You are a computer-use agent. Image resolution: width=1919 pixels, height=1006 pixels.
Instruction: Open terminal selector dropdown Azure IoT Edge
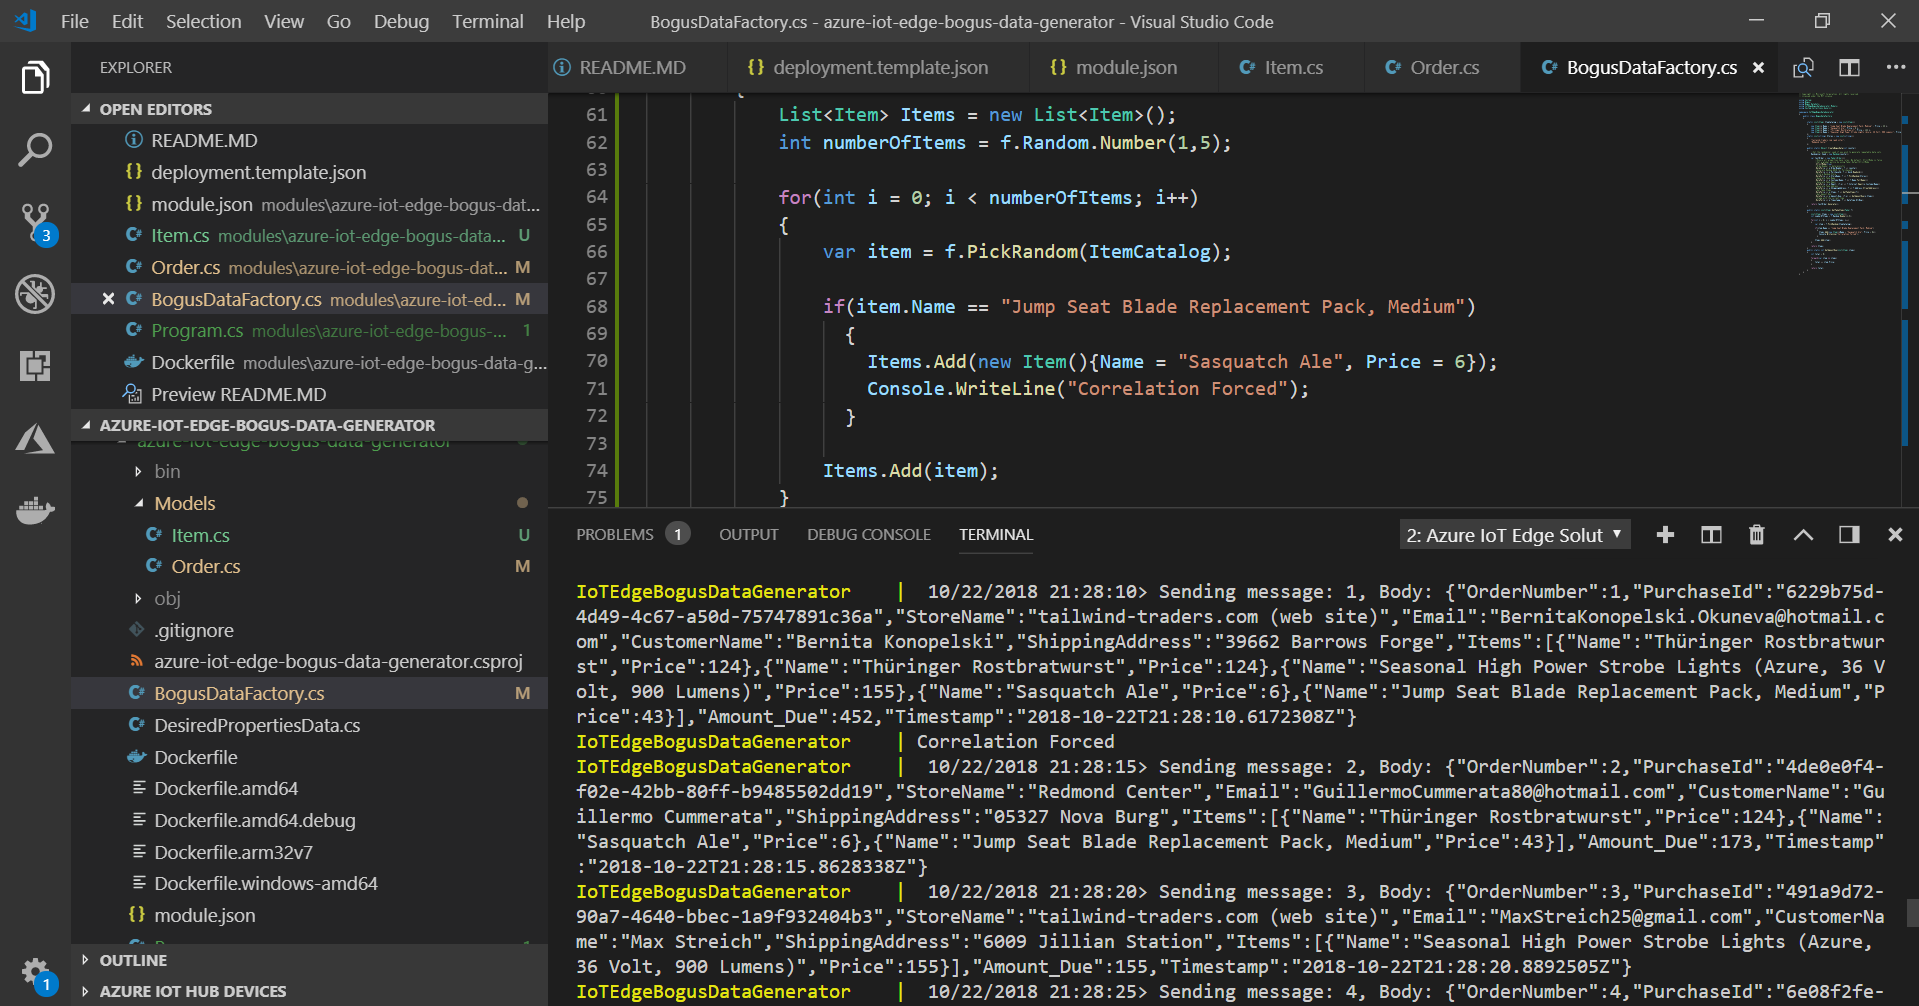(x=1514, y=535)
